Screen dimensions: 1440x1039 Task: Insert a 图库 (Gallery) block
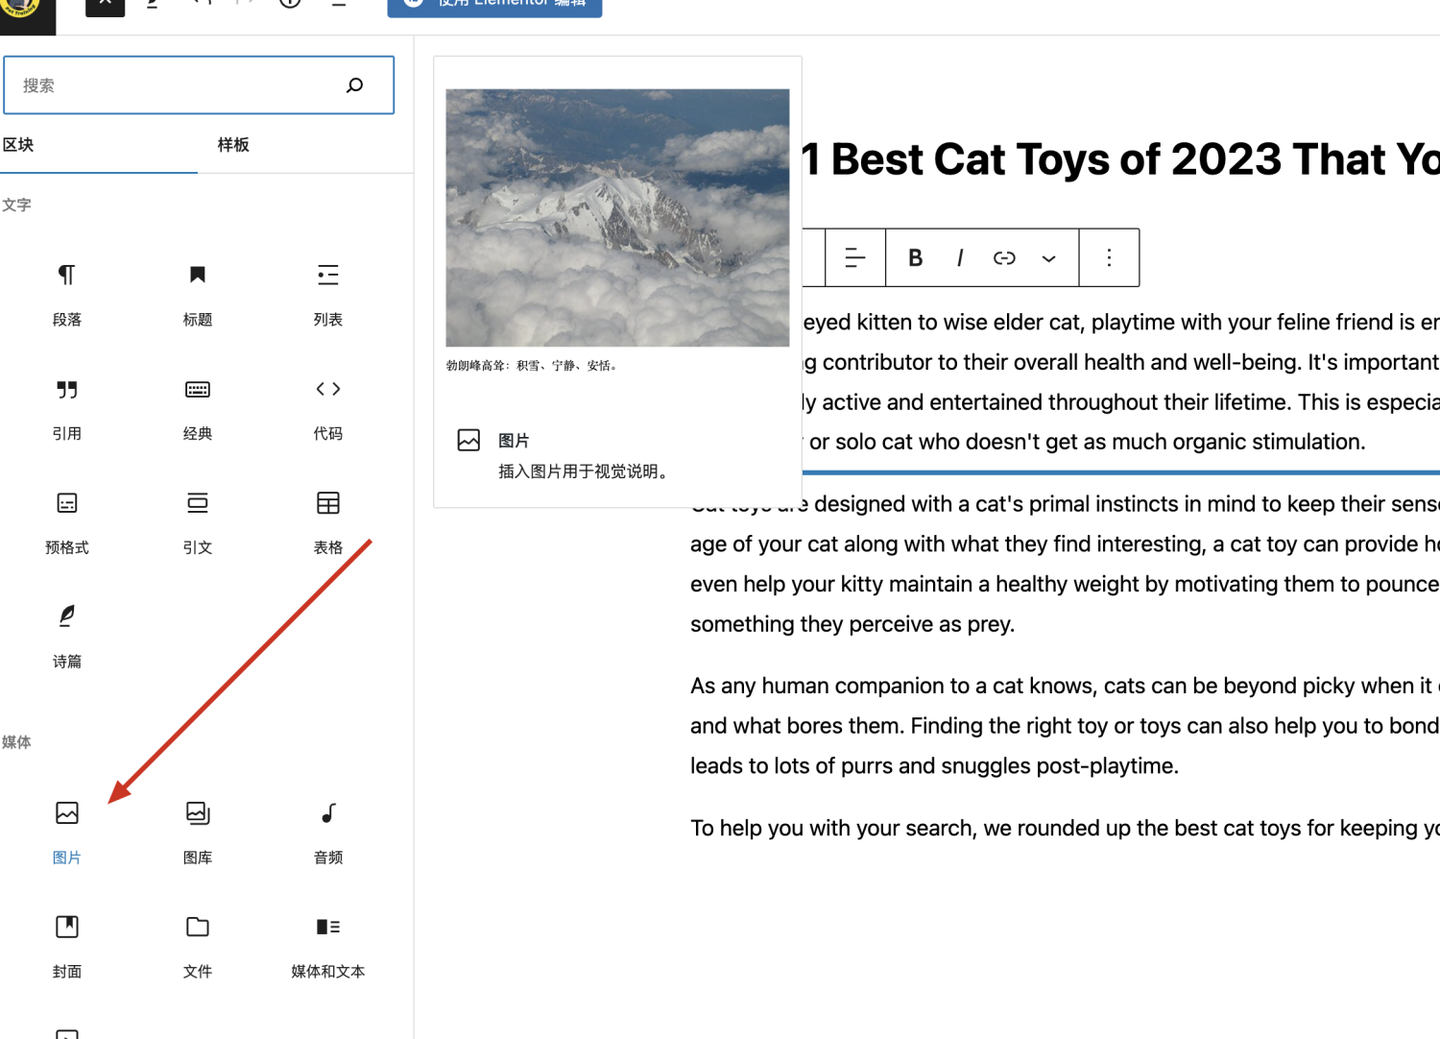(197, 831)
